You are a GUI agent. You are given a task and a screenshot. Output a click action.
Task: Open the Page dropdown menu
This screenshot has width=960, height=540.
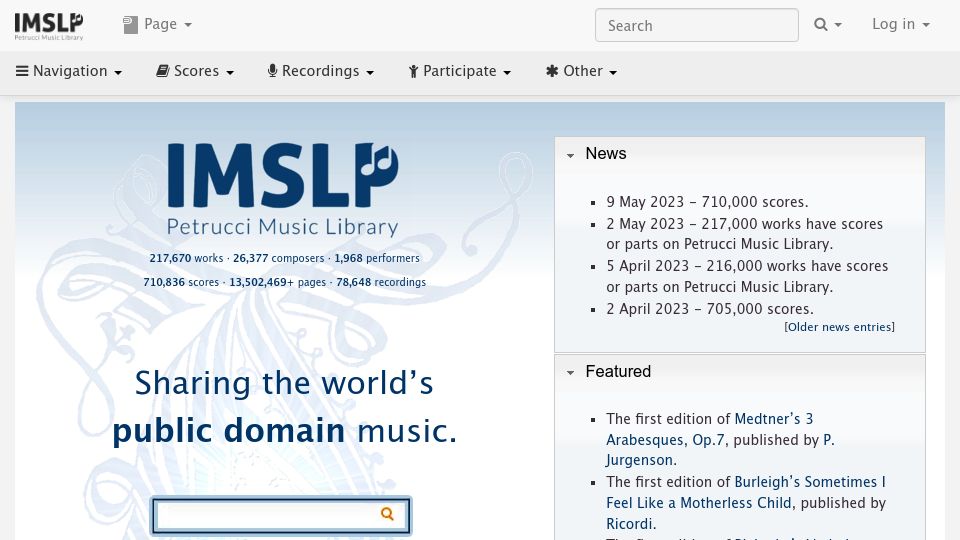158,24
